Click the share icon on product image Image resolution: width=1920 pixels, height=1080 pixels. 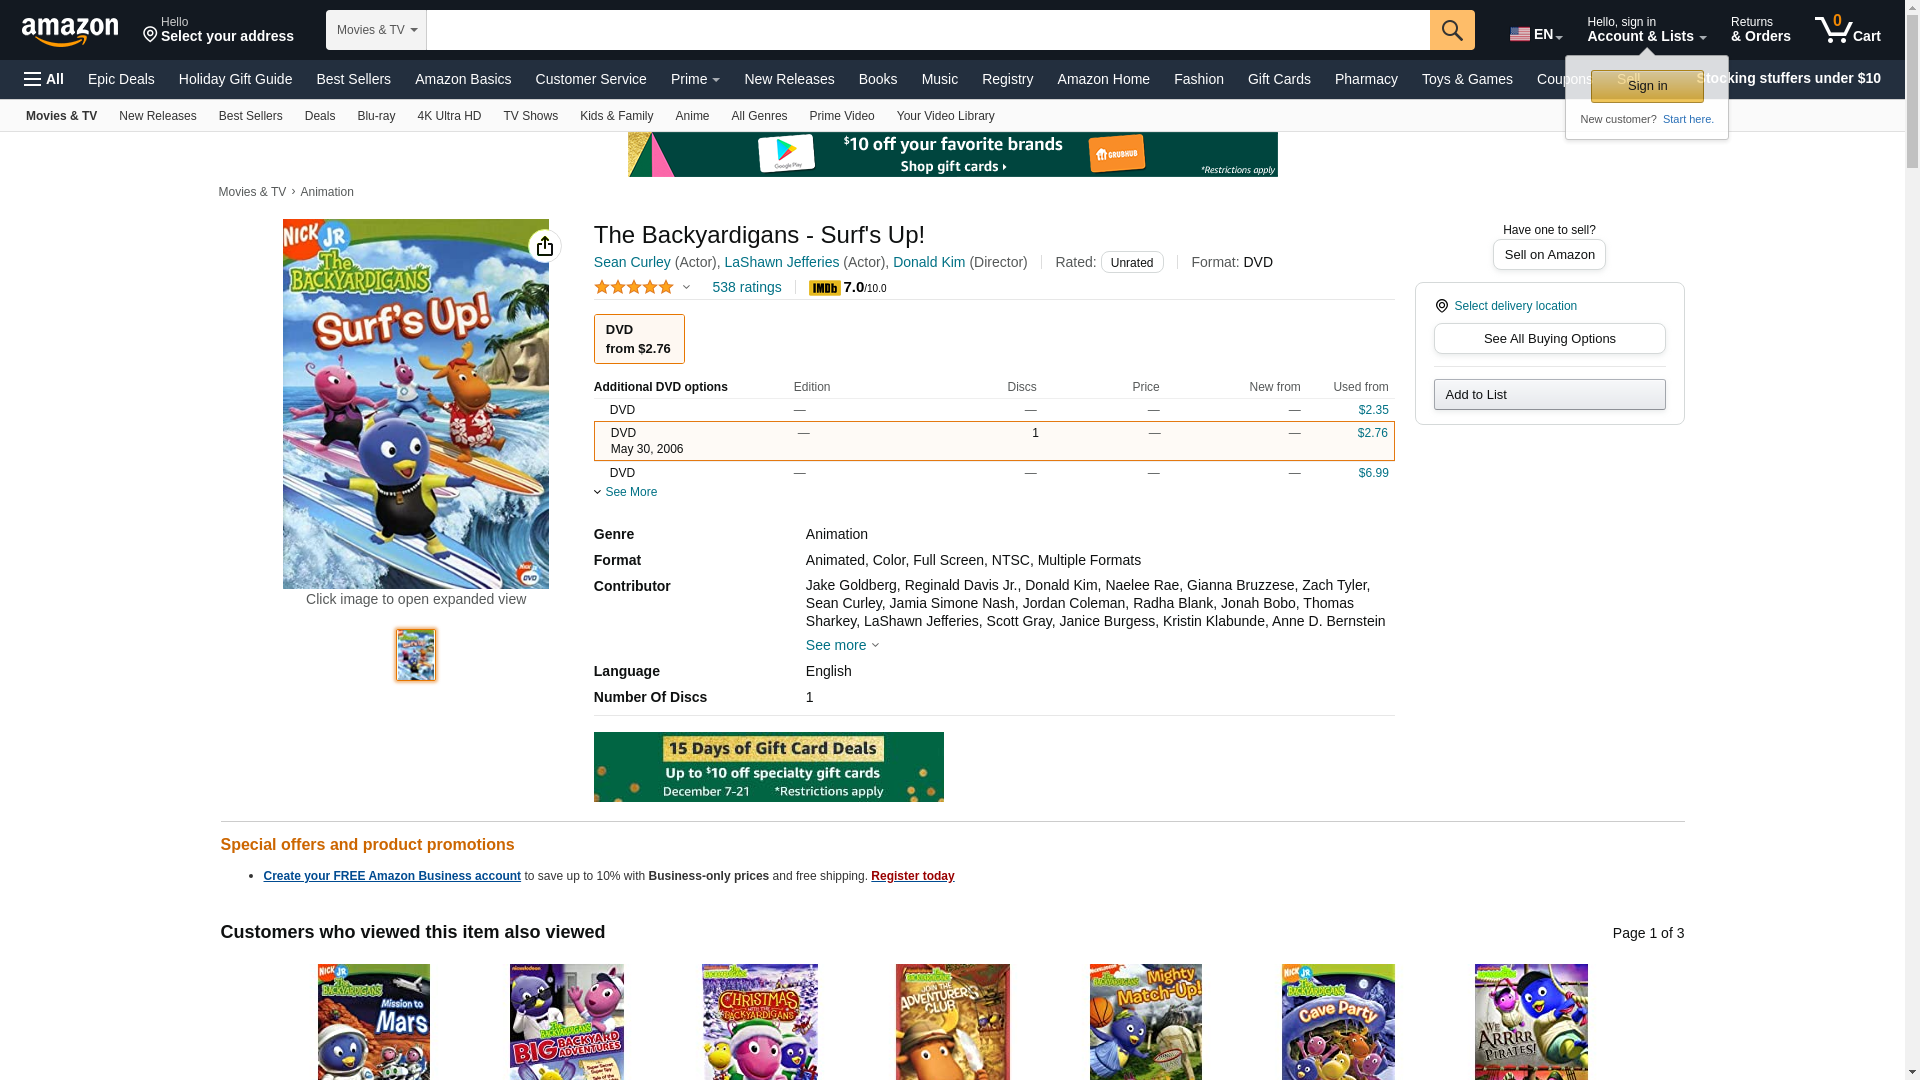[x=544, y=246]
